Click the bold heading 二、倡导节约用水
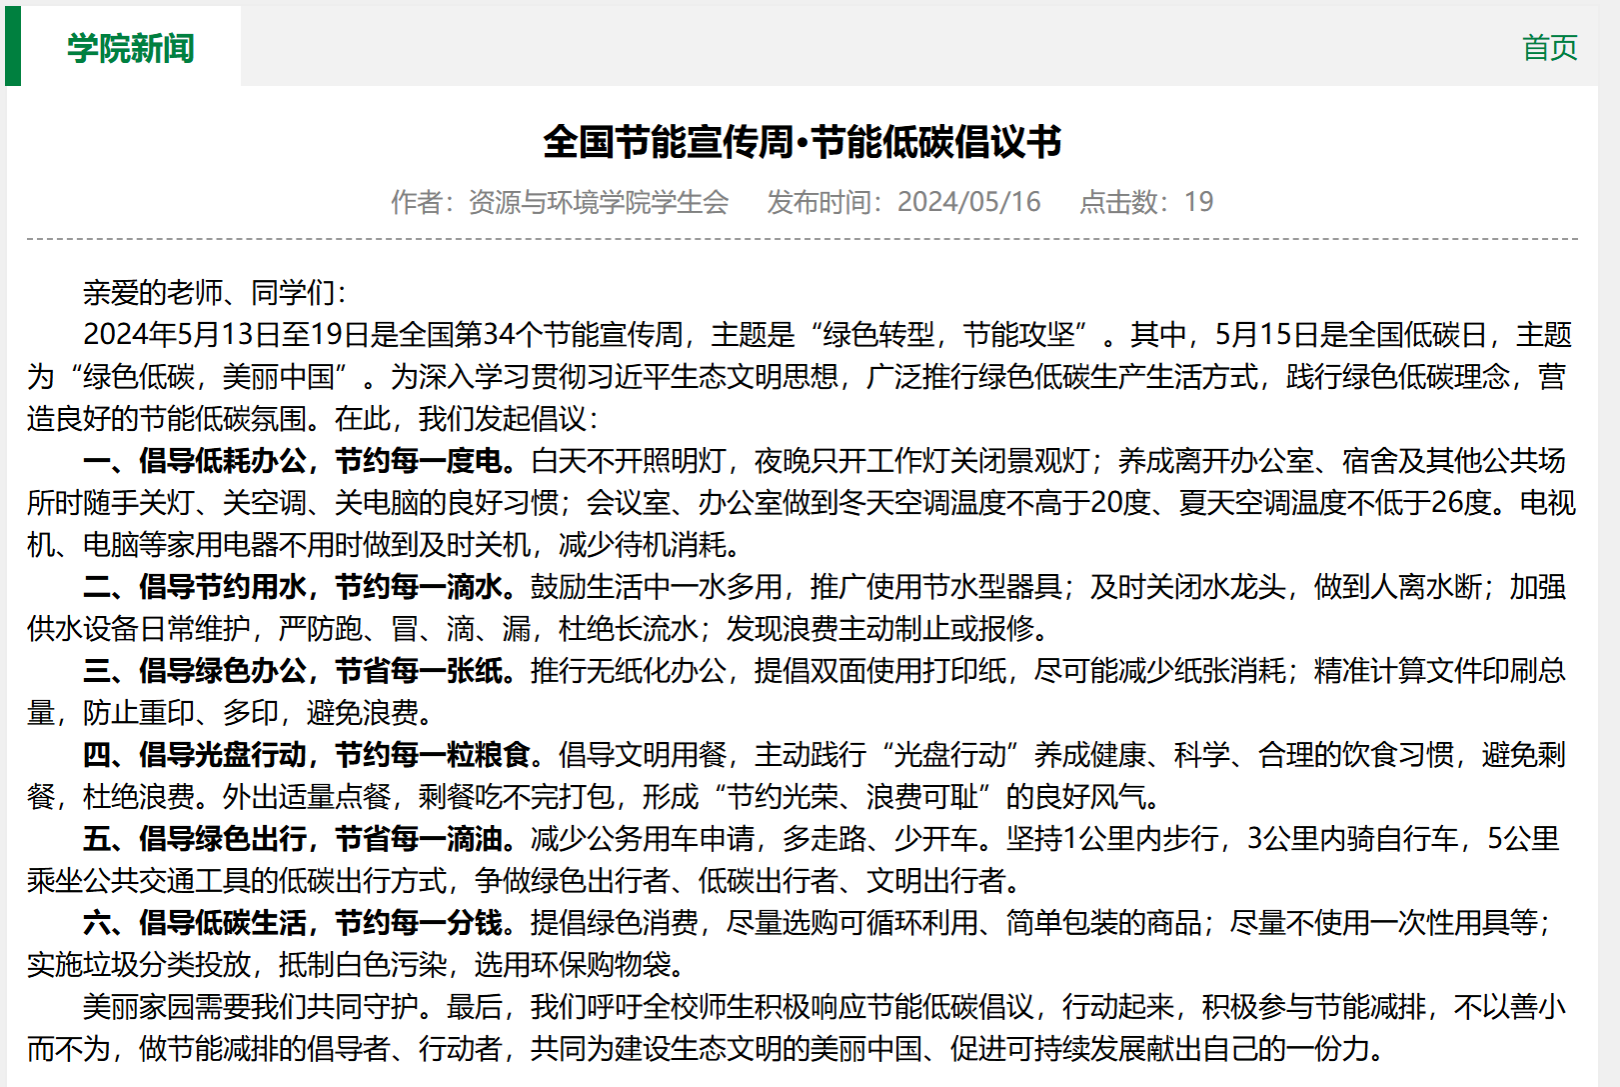This screenshot has height=1087, width=1620. (x=194, y=587)
